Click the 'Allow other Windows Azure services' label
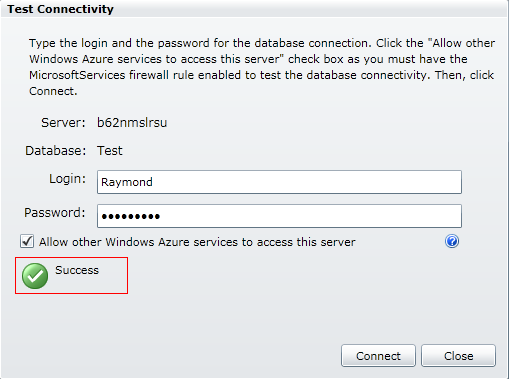The width and height of the screenshot is (509, 379). pos(197,242)
